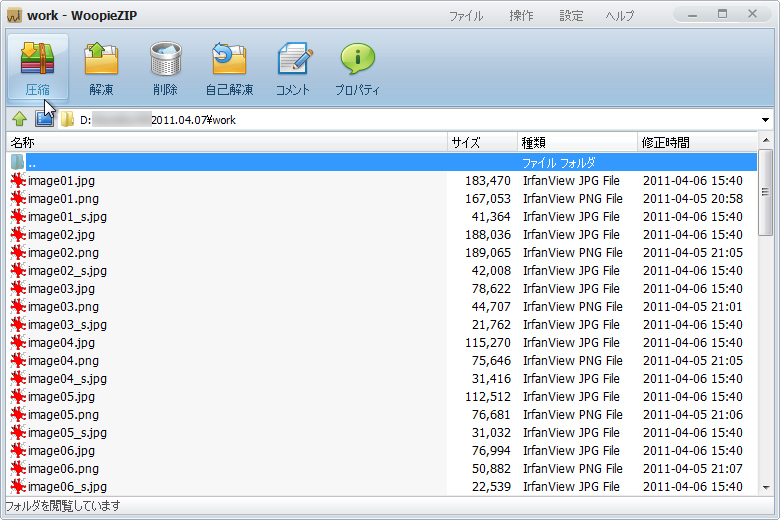Sort by 修正時間 column header

click(697, 143)
